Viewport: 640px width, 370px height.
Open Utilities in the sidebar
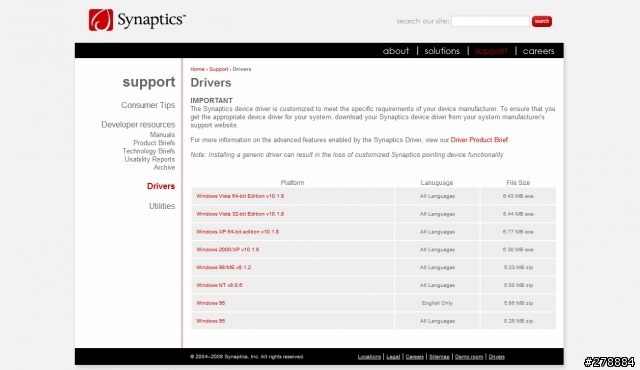(162, 206)
